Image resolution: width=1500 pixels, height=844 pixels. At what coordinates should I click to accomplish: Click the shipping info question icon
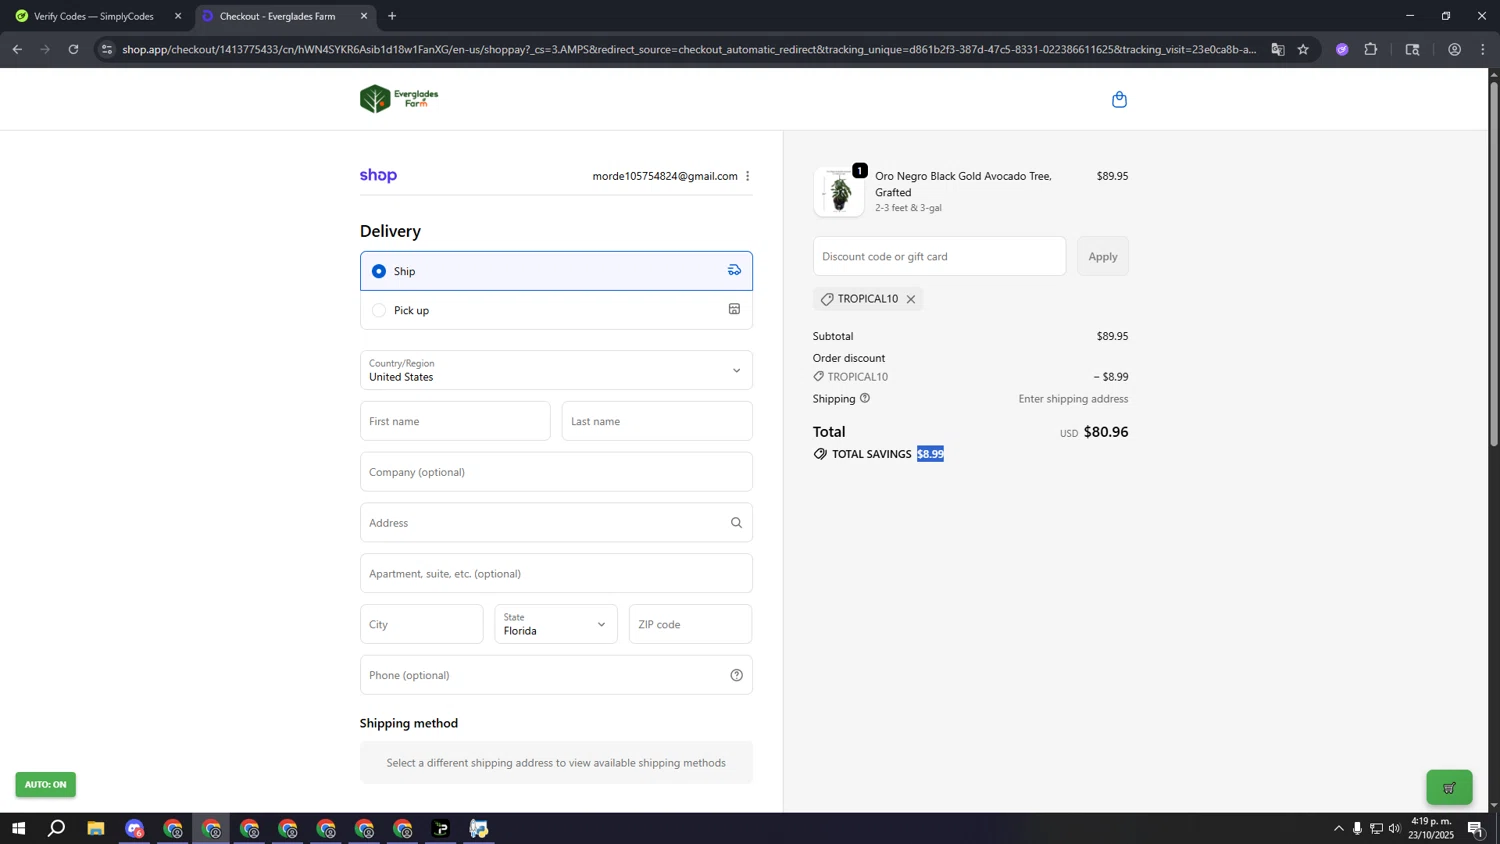865,398
